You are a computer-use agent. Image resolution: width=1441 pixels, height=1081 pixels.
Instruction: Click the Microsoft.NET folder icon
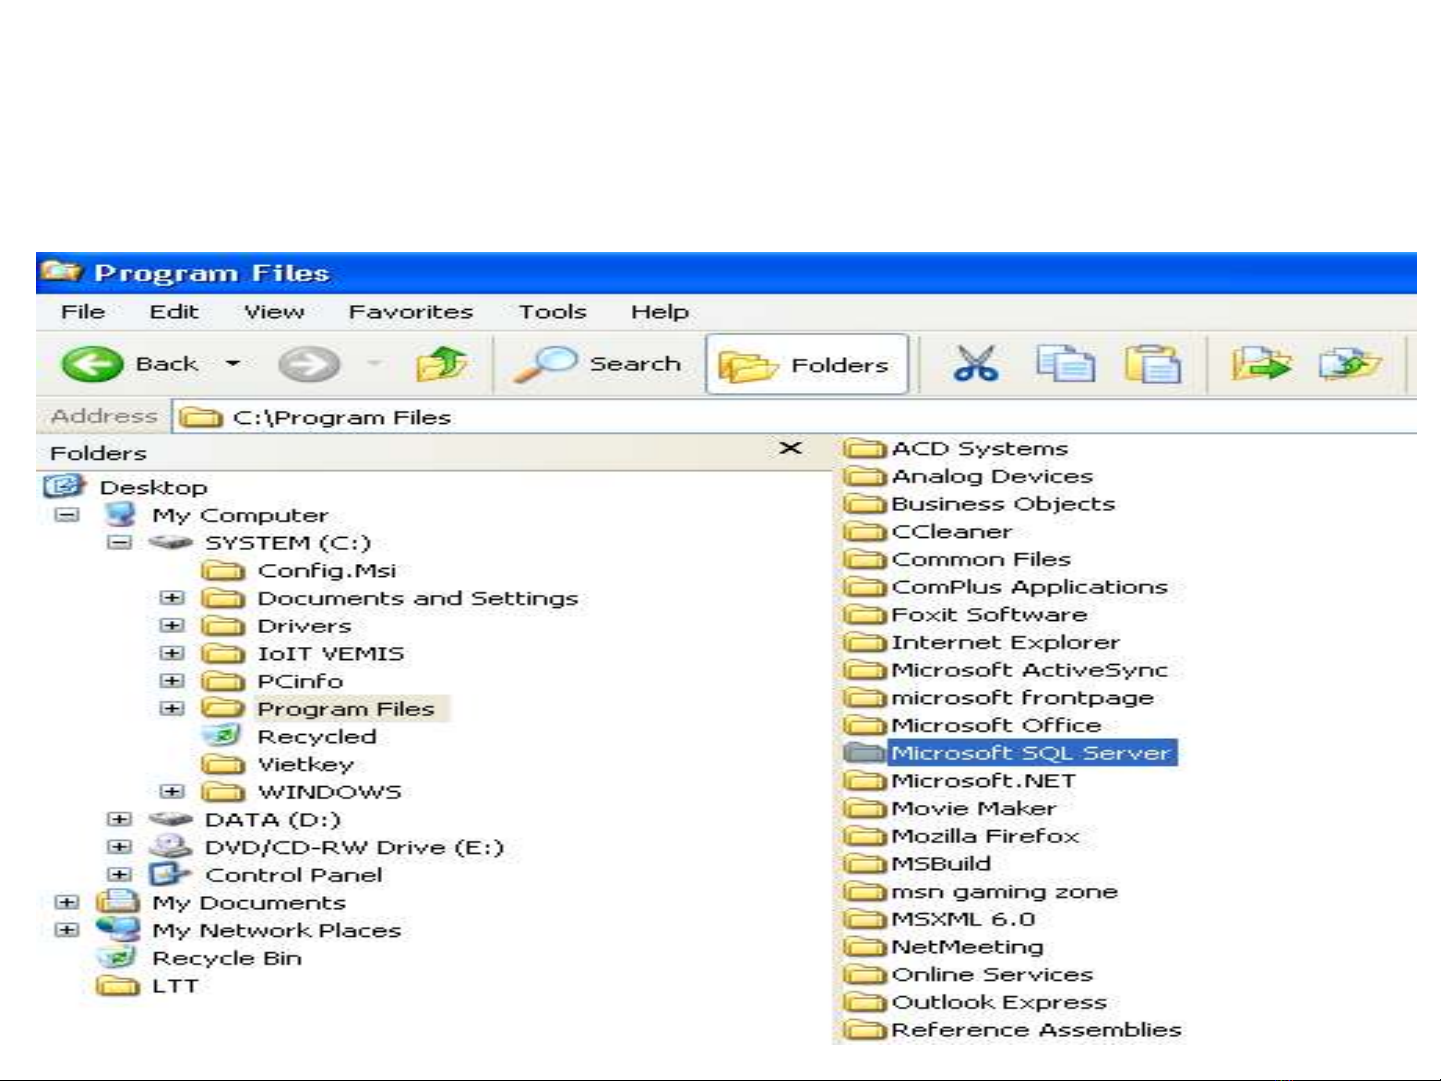point(865,781)
